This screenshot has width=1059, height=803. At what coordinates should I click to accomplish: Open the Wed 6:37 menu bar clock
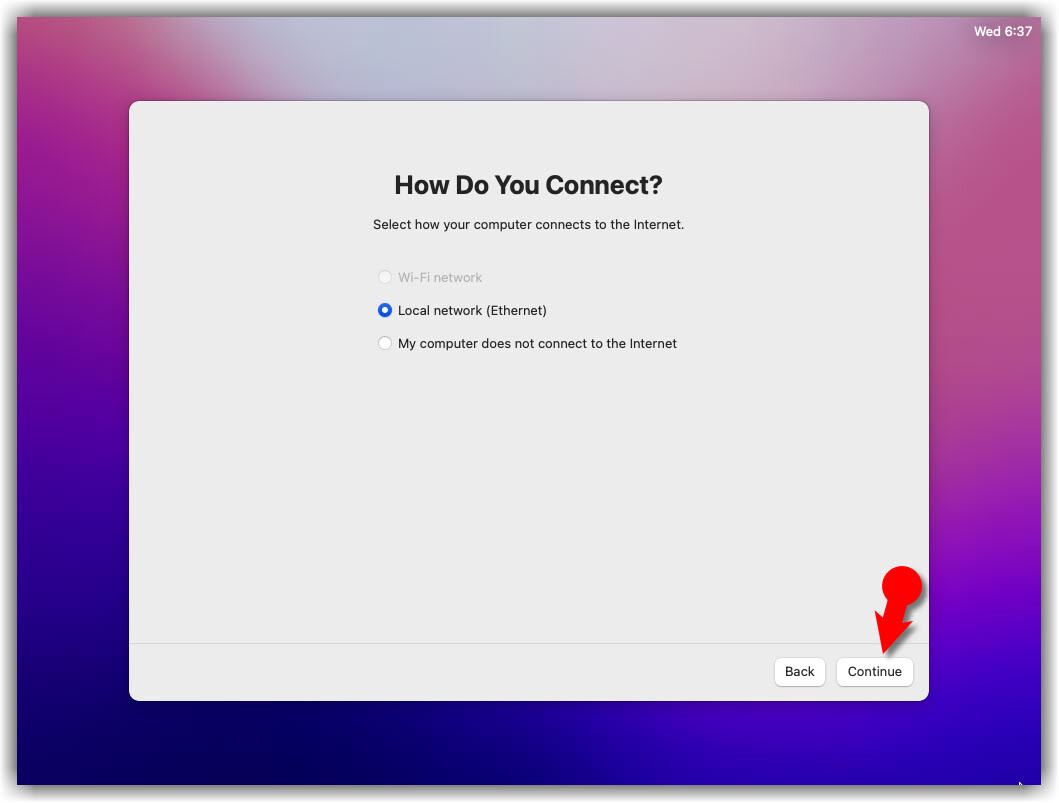coord(1002,32)
